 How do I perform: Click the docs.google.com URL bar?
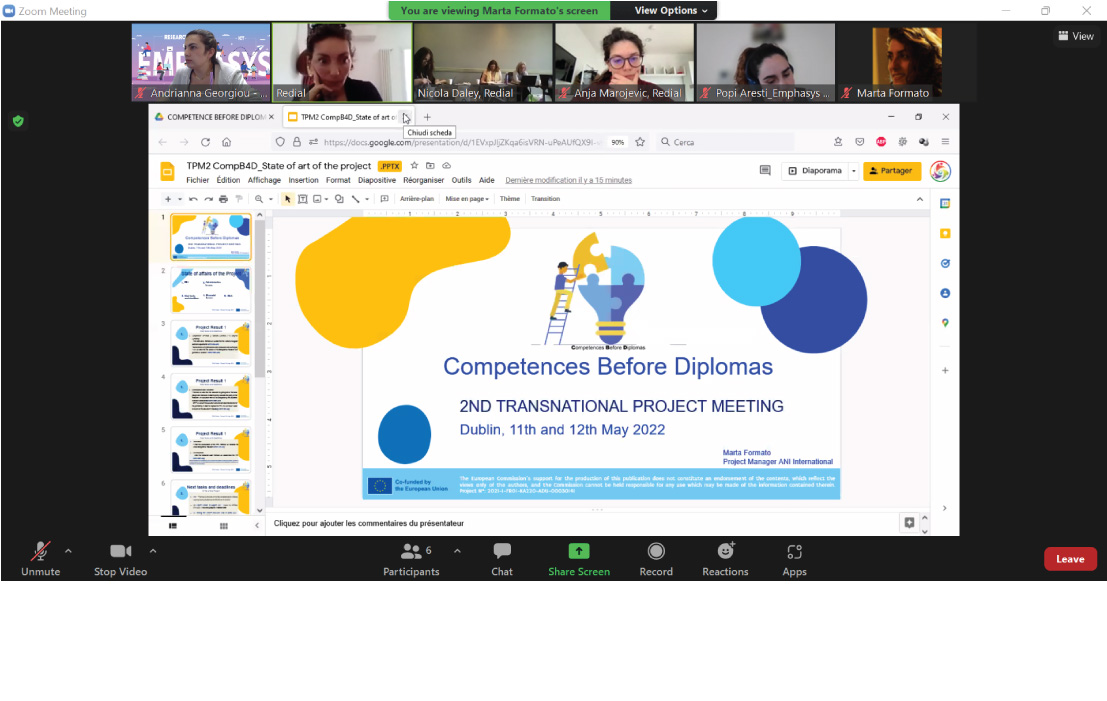pyautogui.click(x=462, y=142)
